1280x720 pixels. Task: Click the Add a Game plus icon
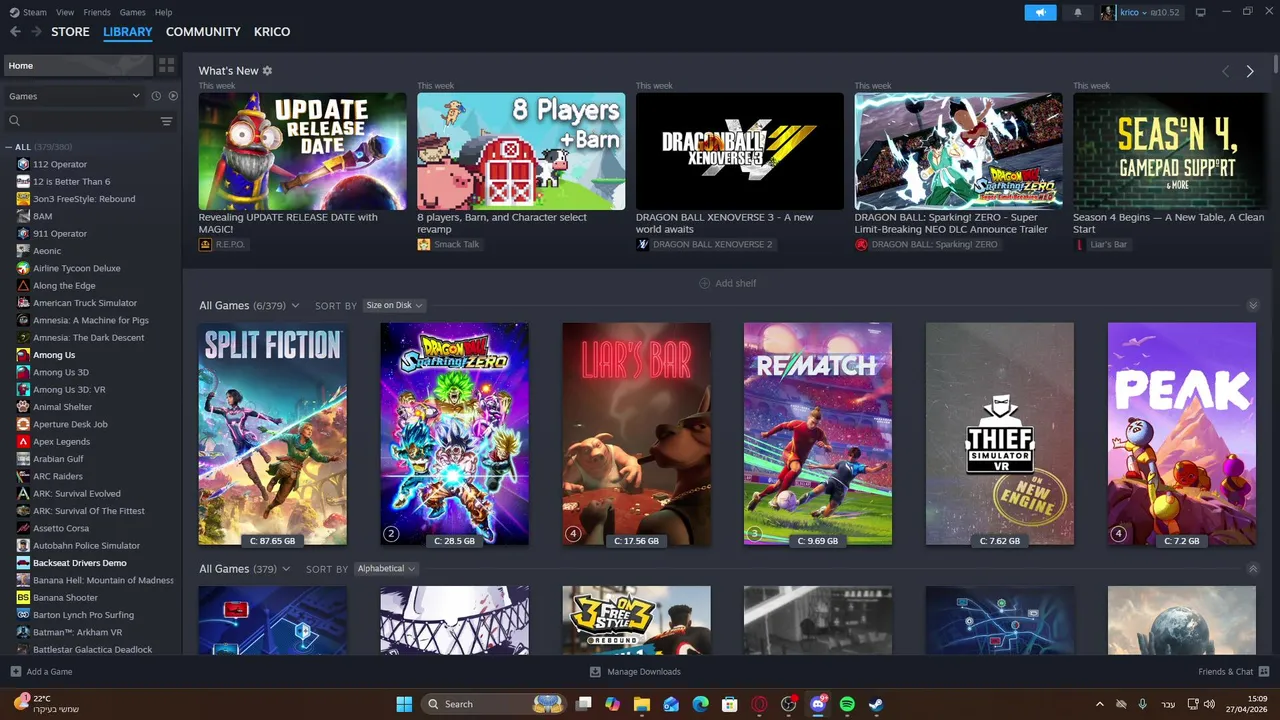[x=15, y=672]
